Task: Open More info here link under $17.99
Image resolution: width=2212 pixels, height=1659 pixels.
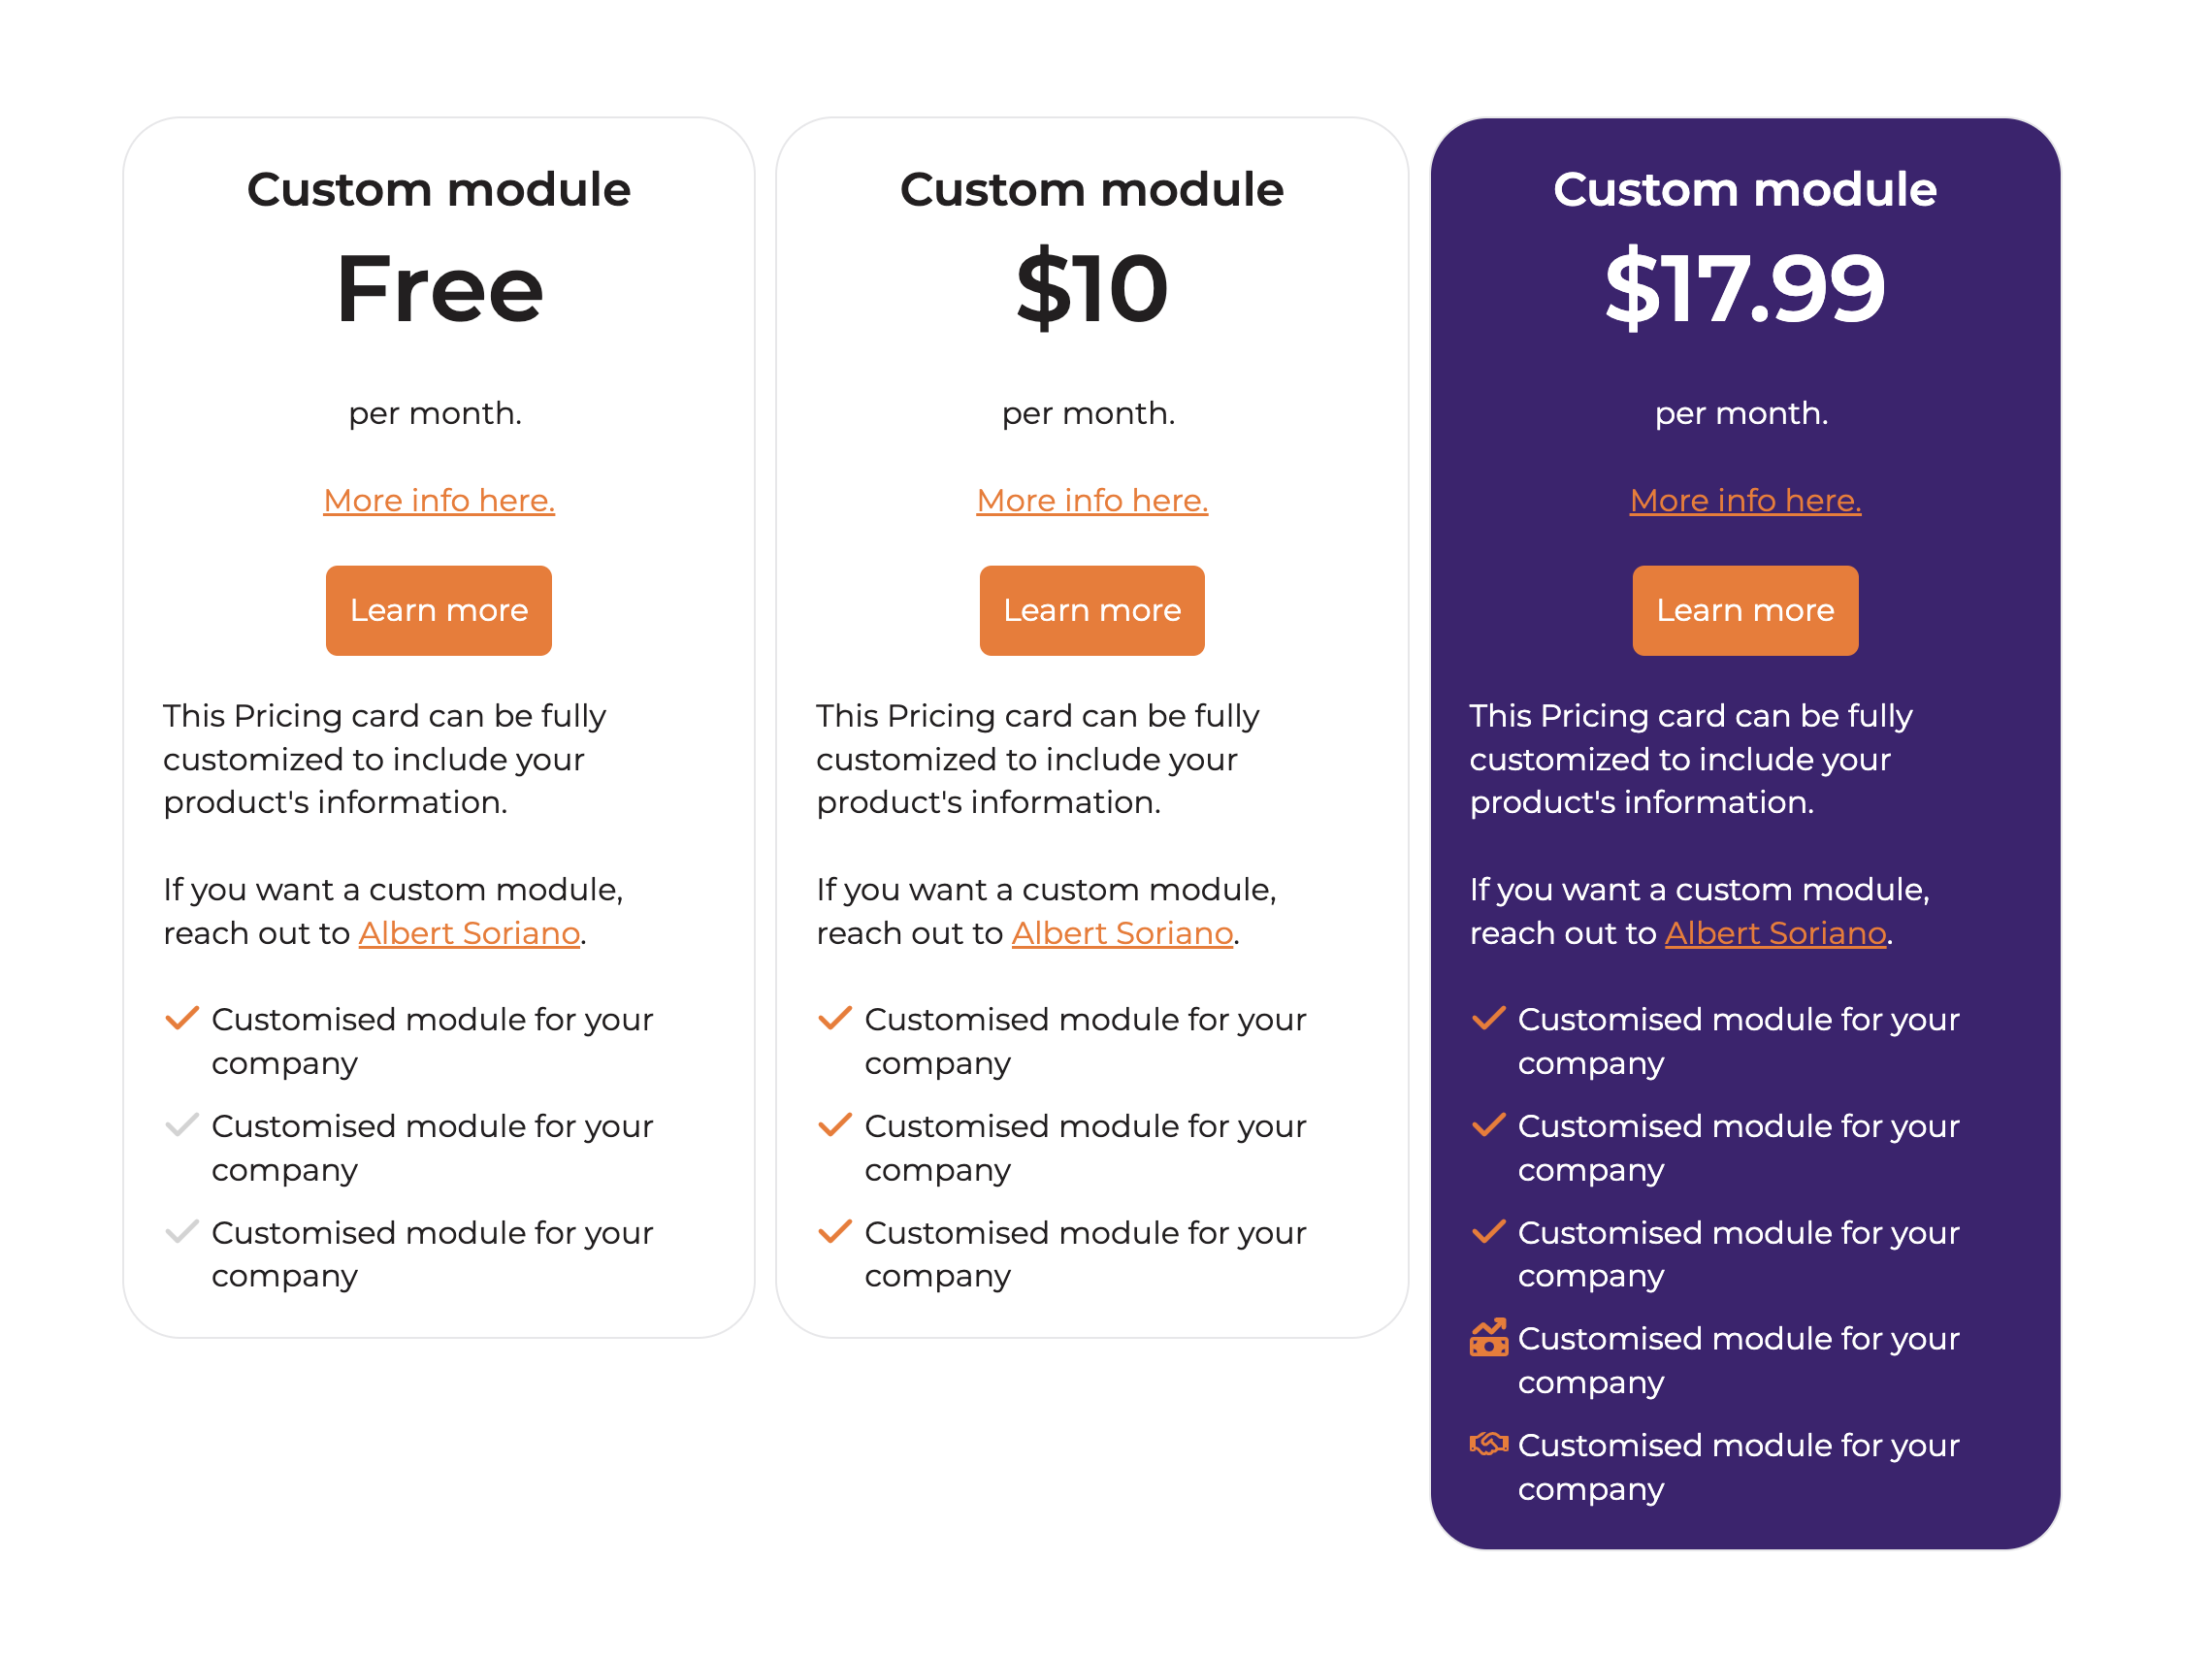Action: (x=1745, y=500)
